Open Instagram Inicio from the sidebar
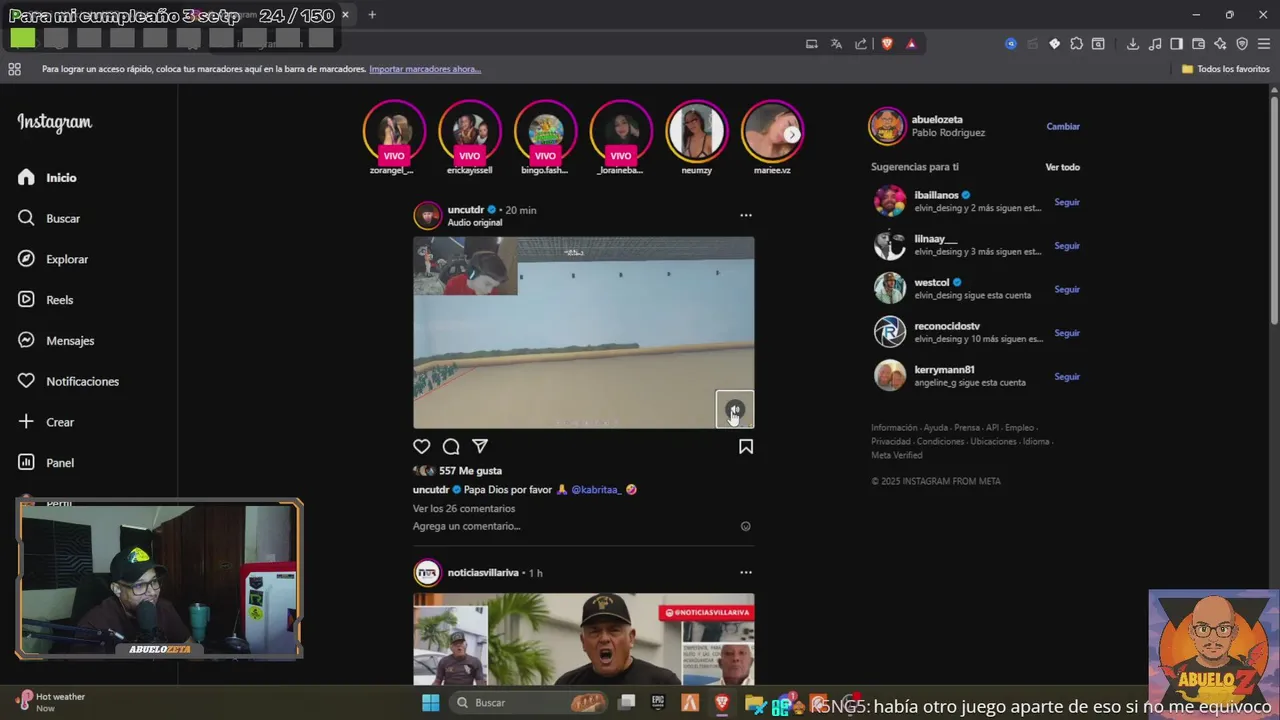The width and height of the screenshot is (1280, 720). click(x=47, y=177)
